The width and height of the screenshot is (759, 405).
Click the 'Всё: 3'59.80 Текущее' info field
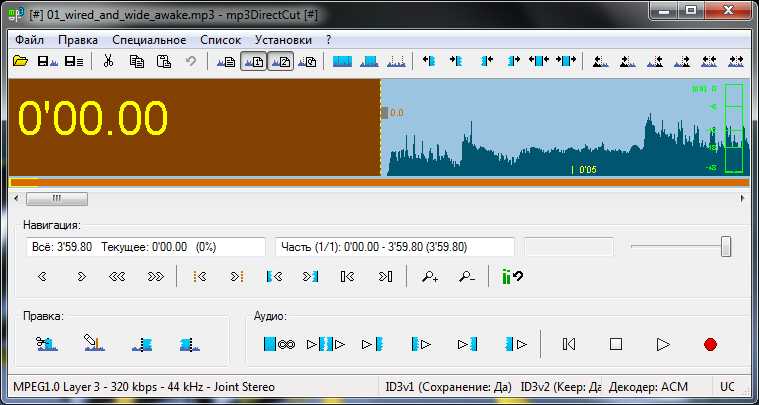(146, 247)
